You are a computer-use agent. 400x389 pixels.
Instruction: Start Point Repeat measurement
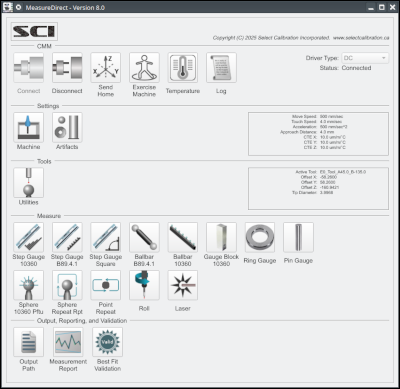(x=106, y=285)
